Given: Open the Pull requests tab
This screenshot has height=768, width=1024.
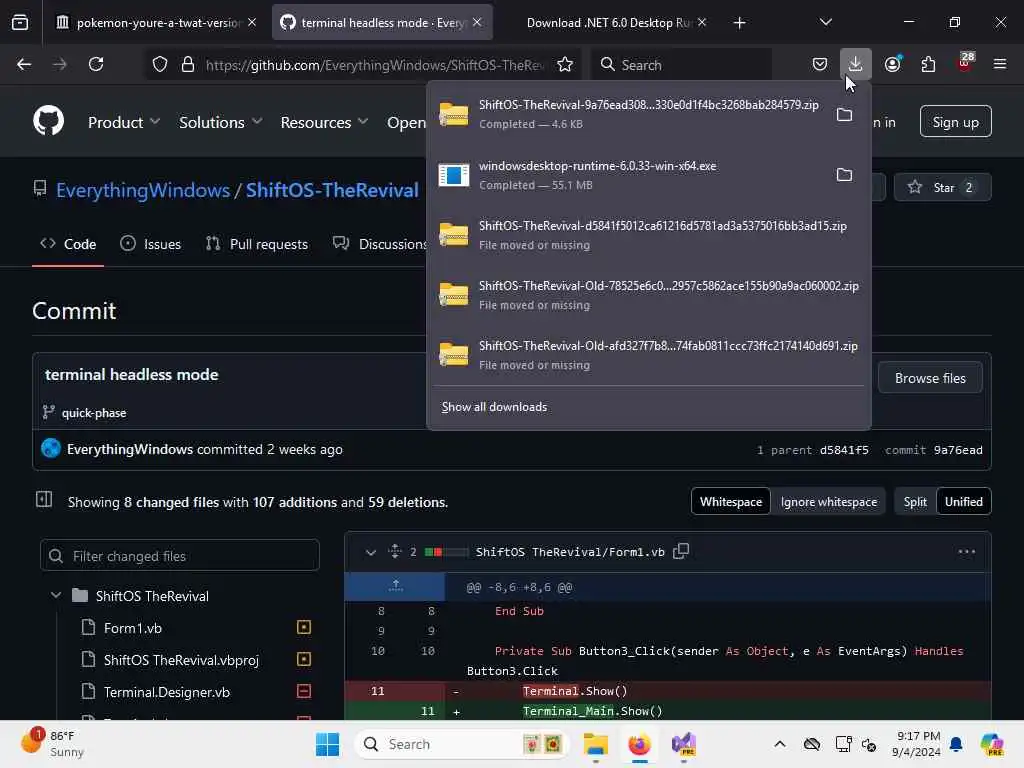Looking at the screenshot, I should point(257,244).
